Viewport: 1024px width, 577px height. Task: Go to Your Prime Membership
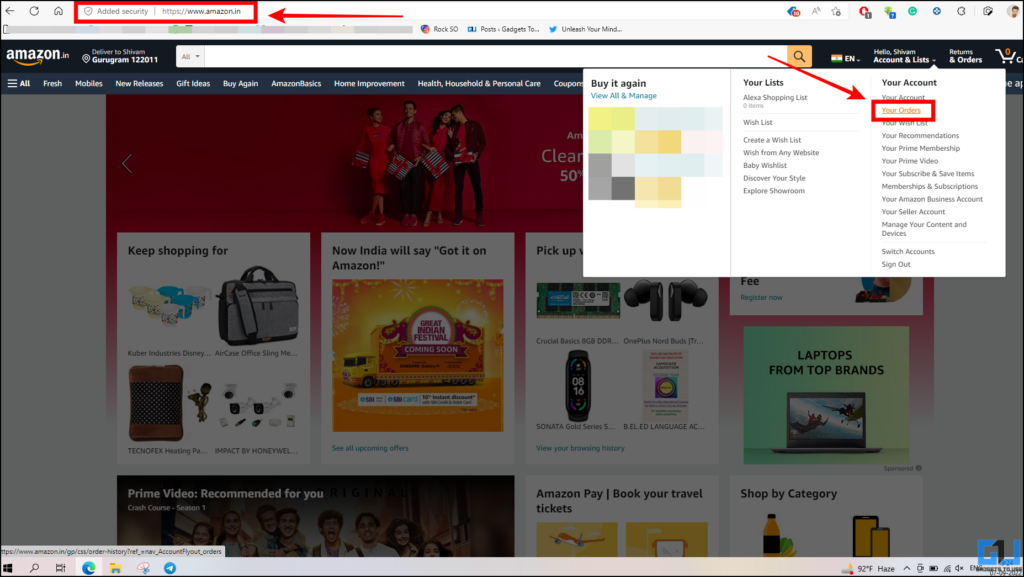921,148
